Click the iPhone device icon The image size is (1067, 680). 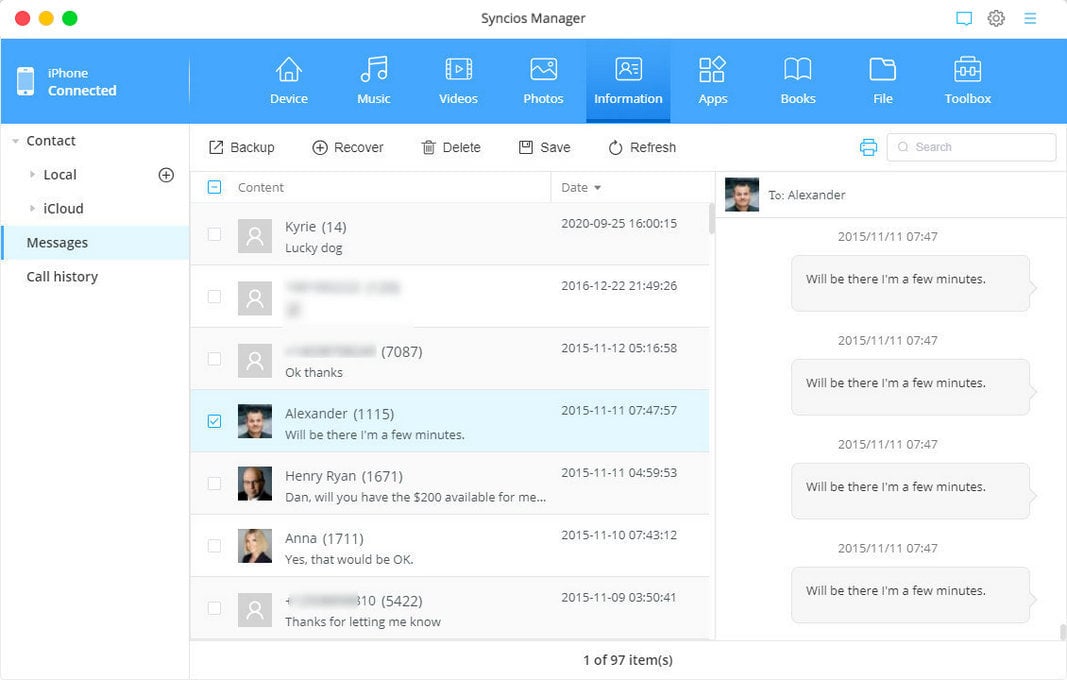tap(26, 81)
